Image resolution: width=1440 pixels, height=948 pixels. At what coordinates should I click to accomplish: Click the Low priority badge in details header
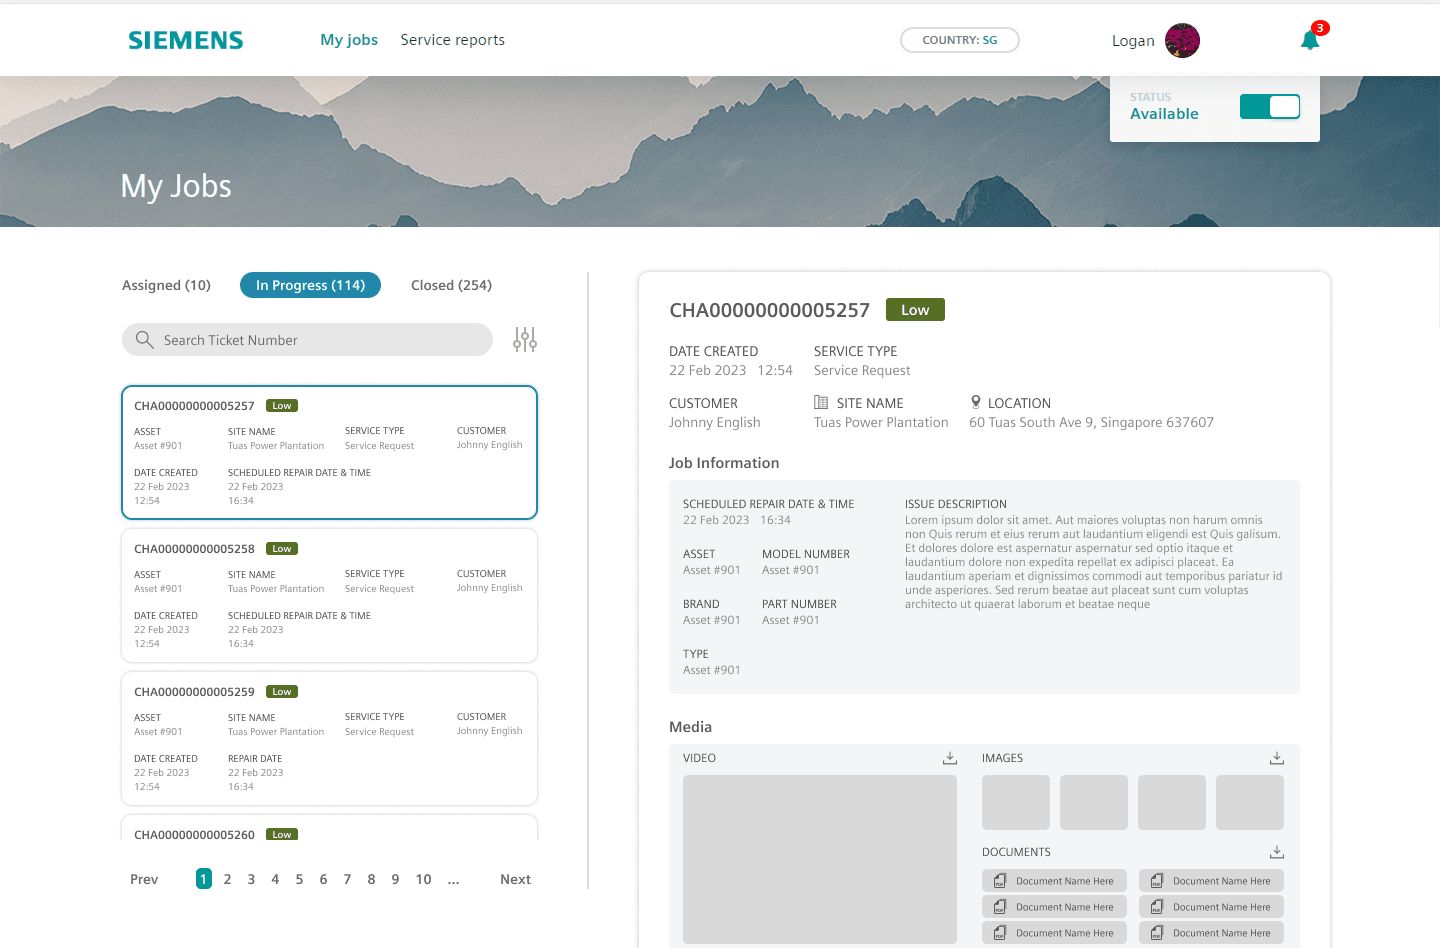[915, 310]
